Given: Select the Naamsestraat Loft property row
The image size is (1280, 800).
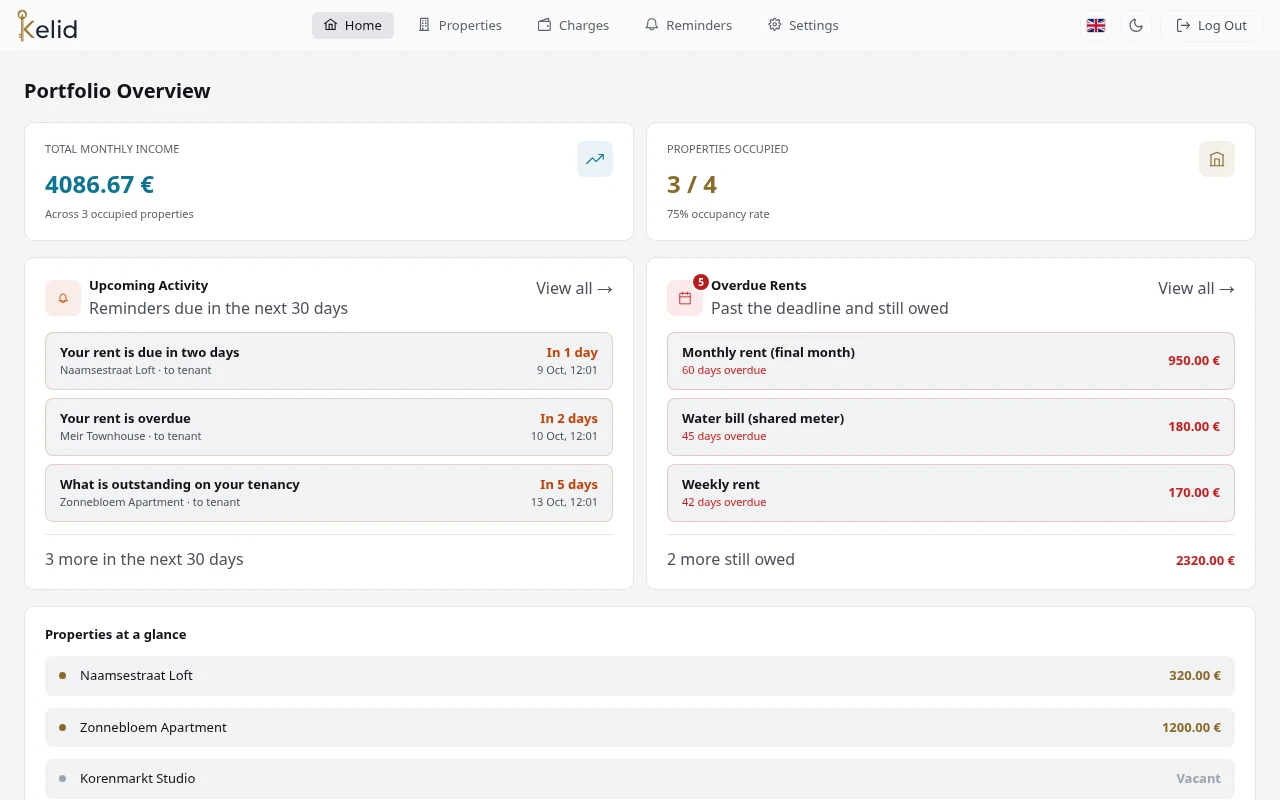Looking at the screenshot, I should (x=640, y=676).
